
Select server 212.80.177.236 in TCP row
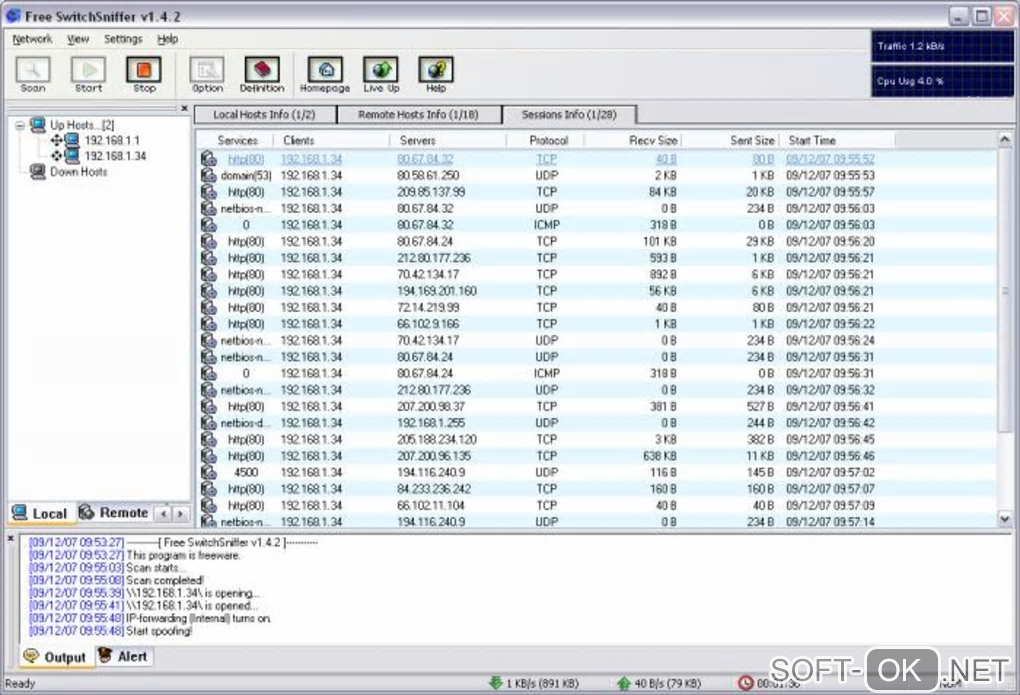(x=433, y=258)
